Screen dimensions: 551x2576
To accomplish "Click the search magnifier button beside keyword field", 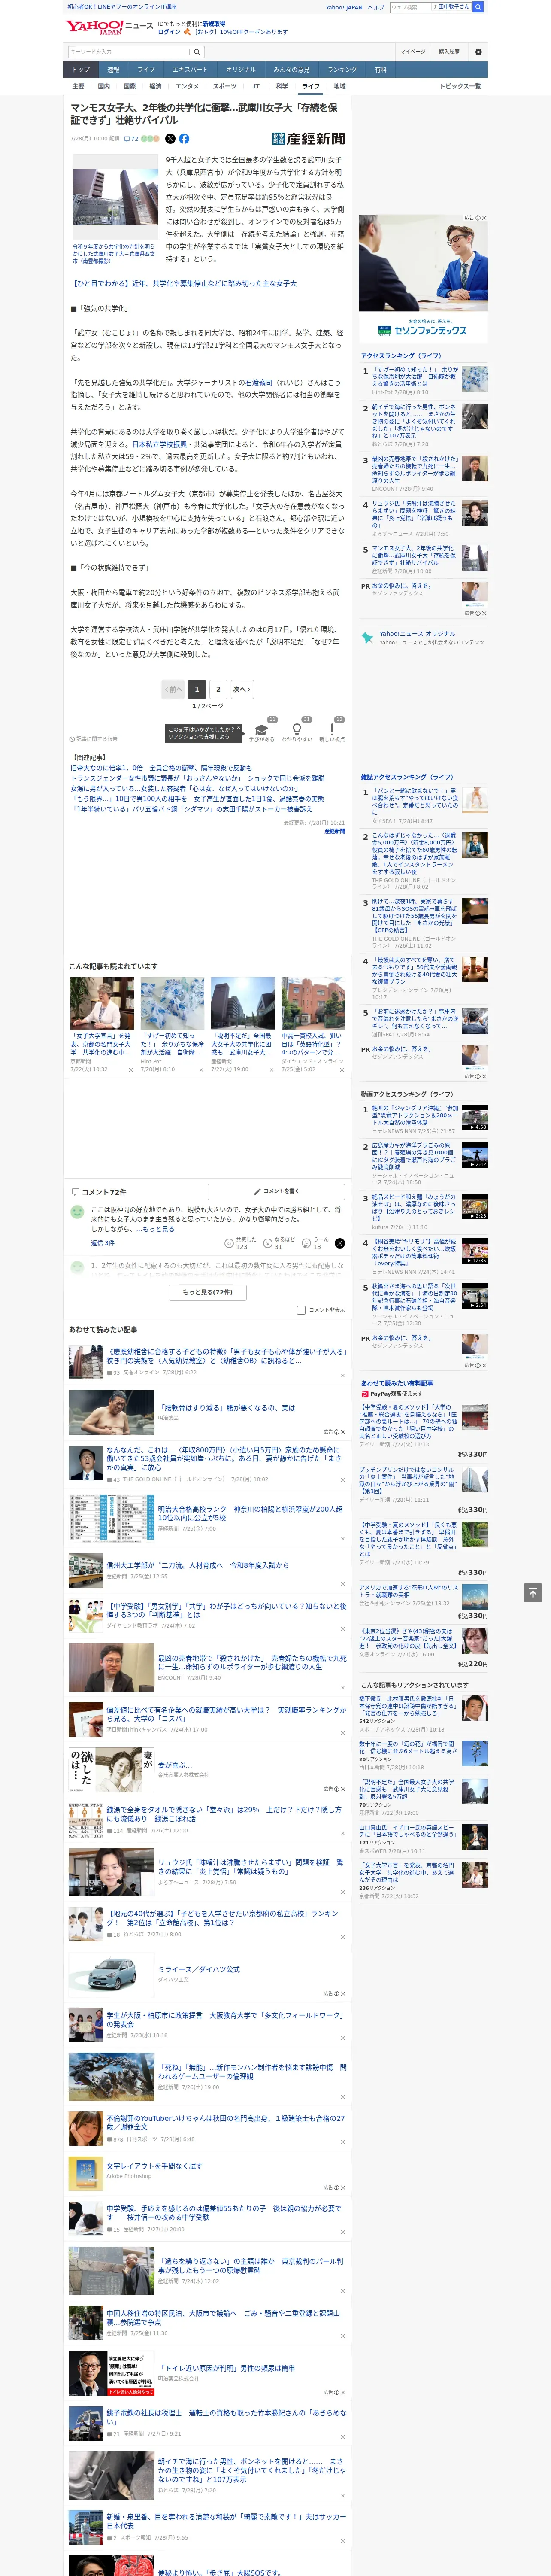I will 197,51.
